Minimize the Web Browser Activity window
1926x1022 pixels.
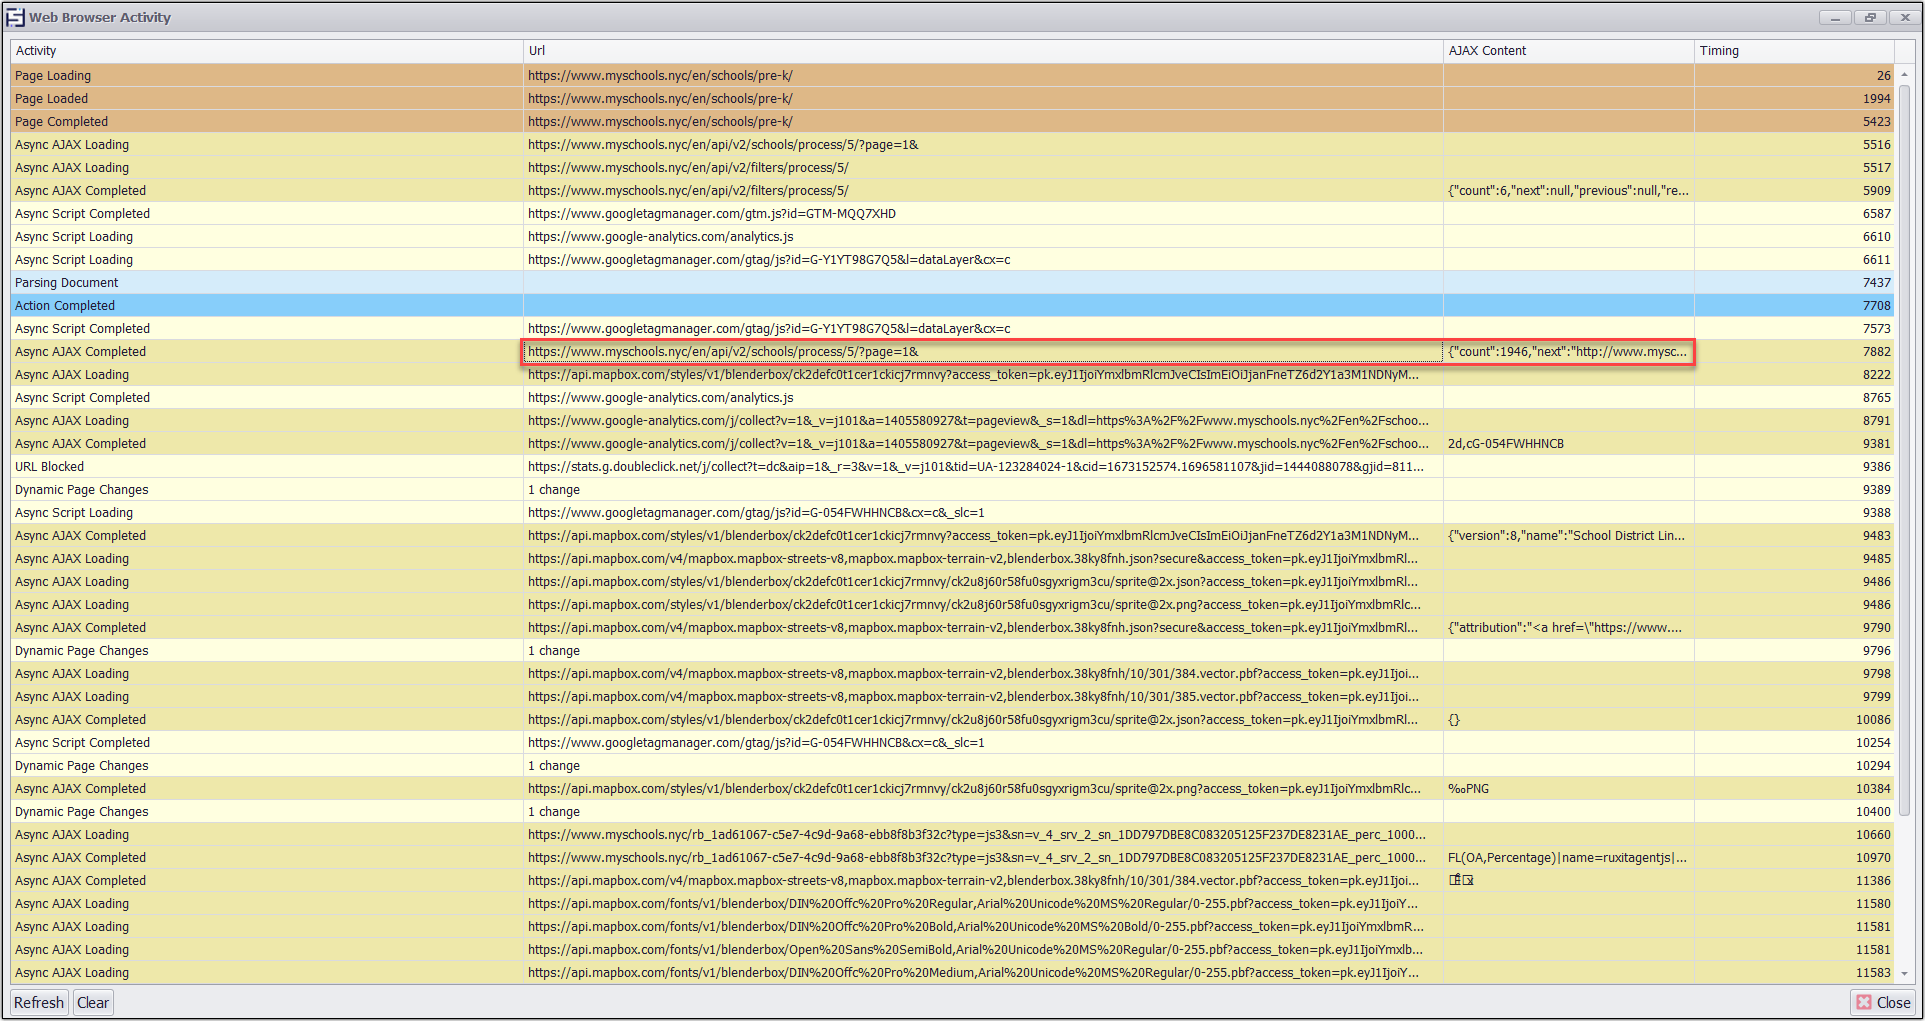(x=1834, y=17)
